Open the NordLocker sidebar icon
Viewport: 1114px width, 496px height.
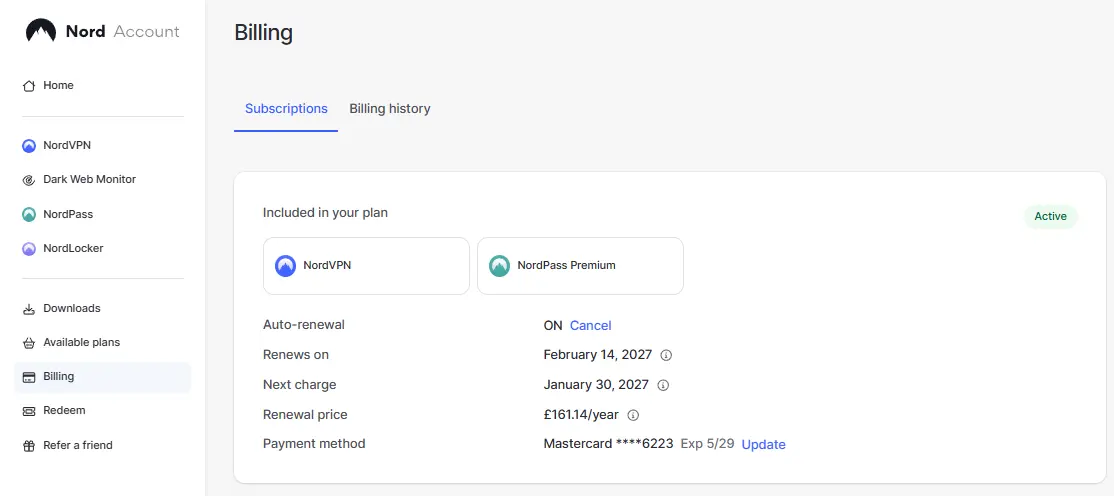point(29,249)
